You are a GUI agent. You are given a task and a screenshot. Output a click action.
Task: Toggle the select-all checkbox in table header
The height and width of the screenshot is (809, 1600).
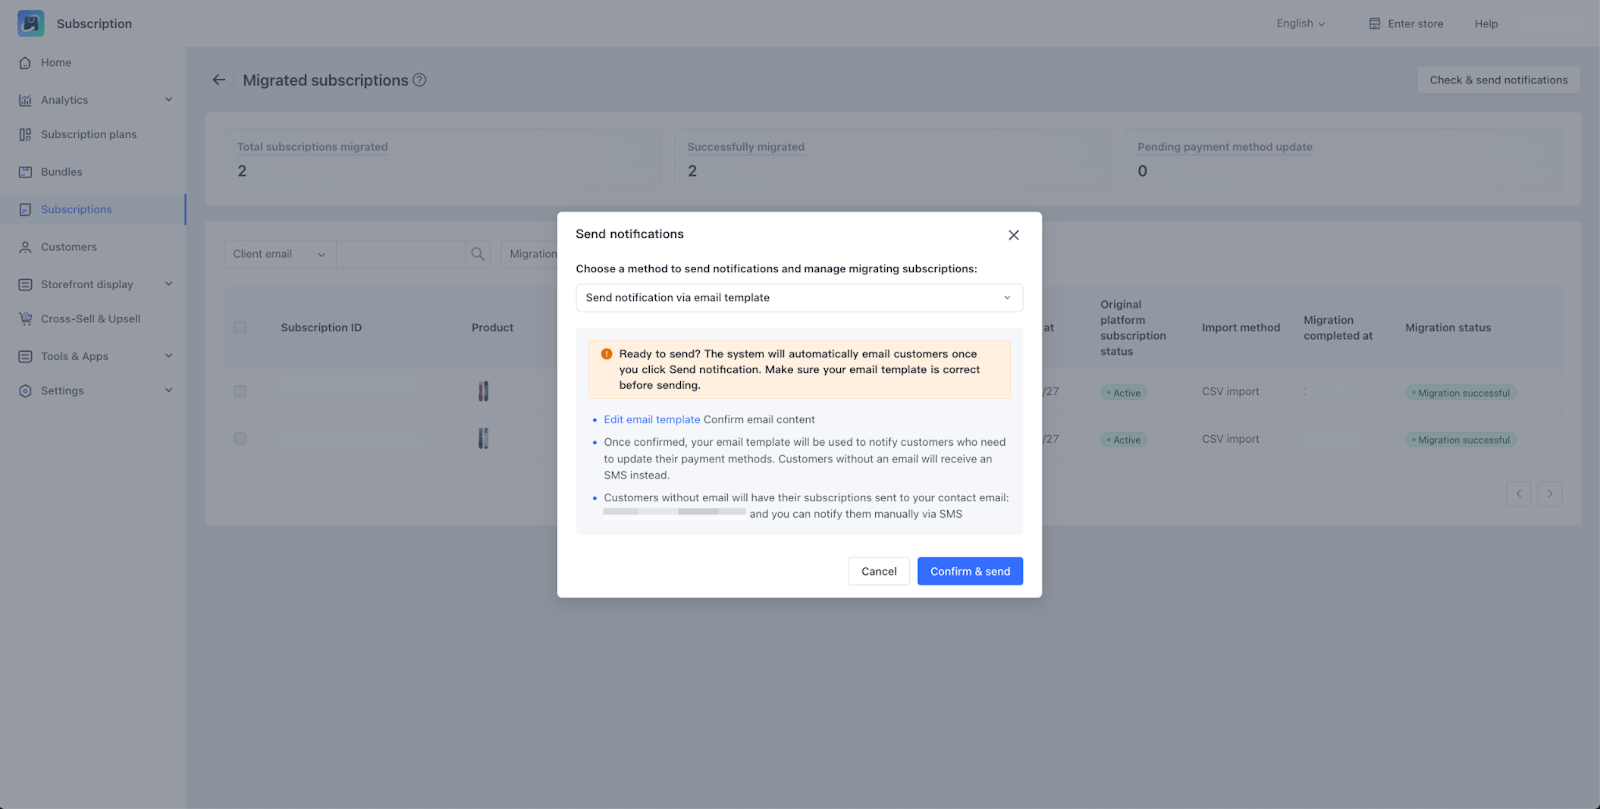coord(240,328)
